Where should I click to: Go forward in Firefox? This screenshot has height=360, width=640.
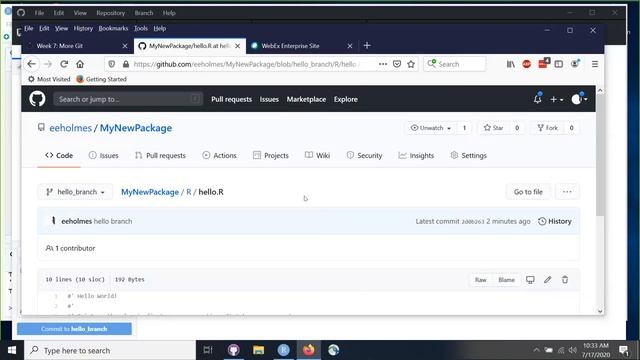click(48, 64)
